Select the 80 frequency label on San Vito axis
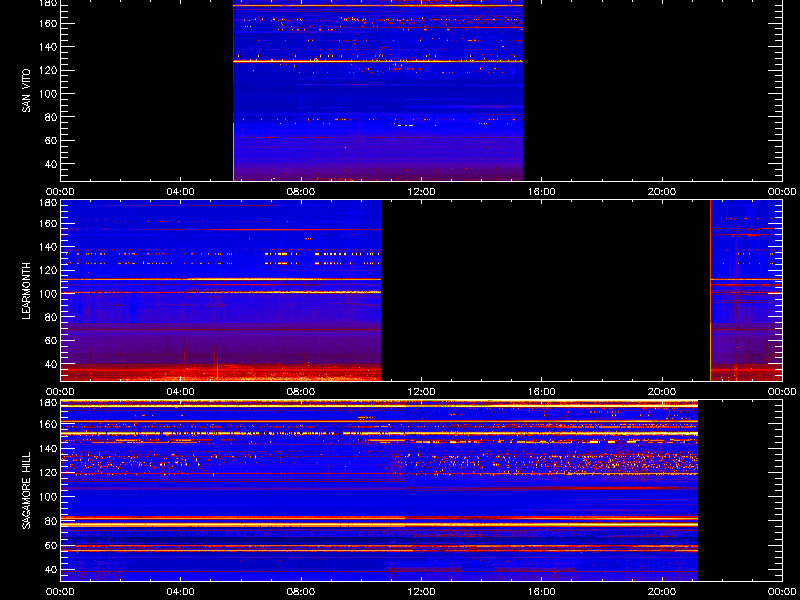The width and height of the screenshot is (800, 600). point(52,117)
